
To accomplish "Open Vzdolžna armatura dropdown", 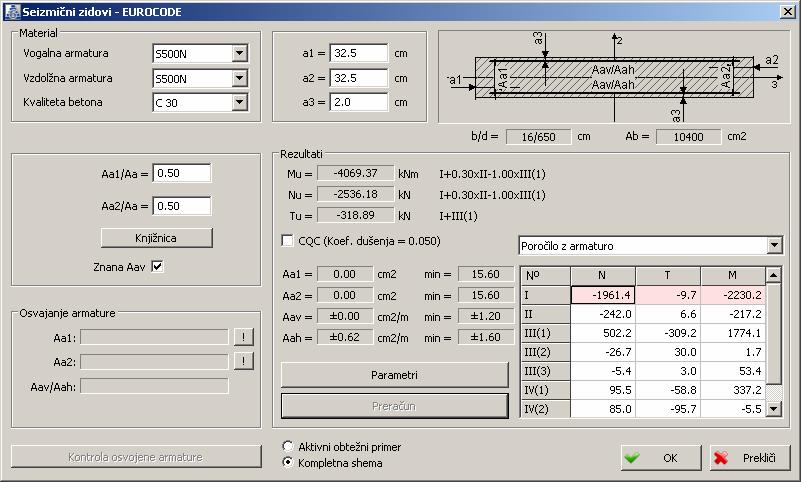I will click(x=240, y=78).
